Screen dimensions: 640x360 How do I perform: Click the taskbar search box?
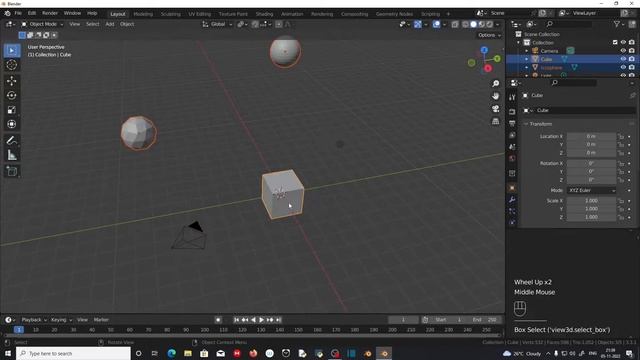(x=73, y=353)
